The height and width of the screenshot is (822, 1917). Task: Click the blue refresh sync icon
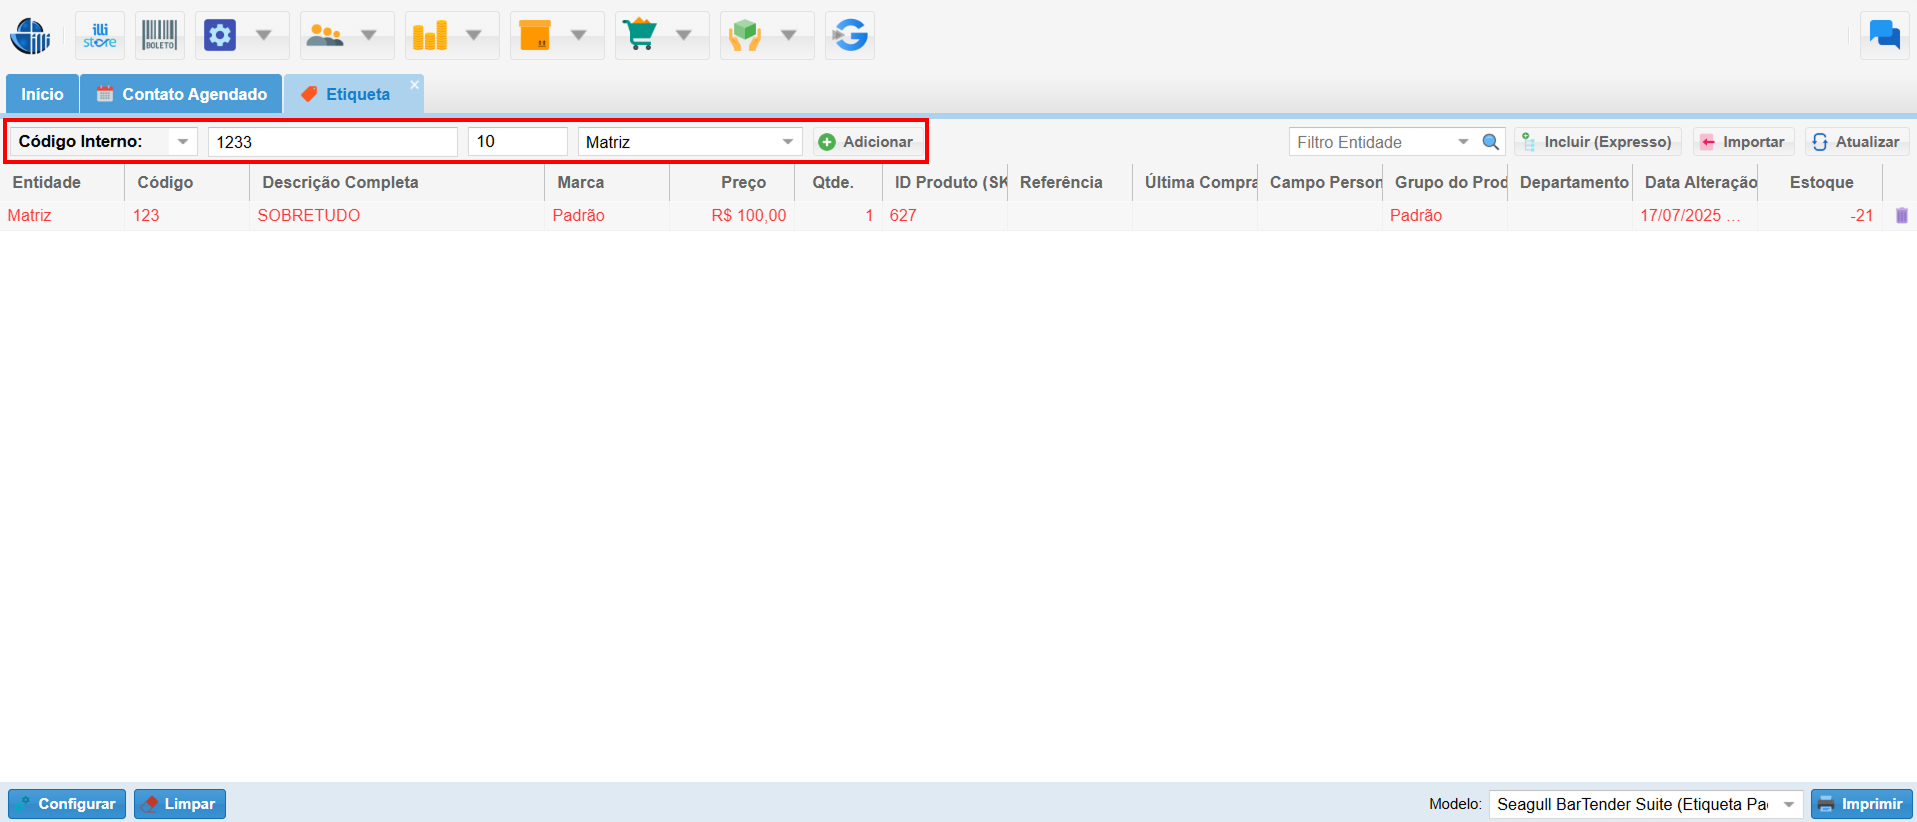(x=850, y=36)
